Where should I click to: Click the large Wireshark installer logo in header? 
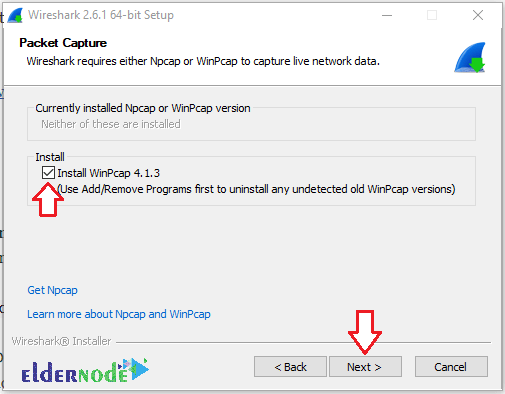point(470,57)
